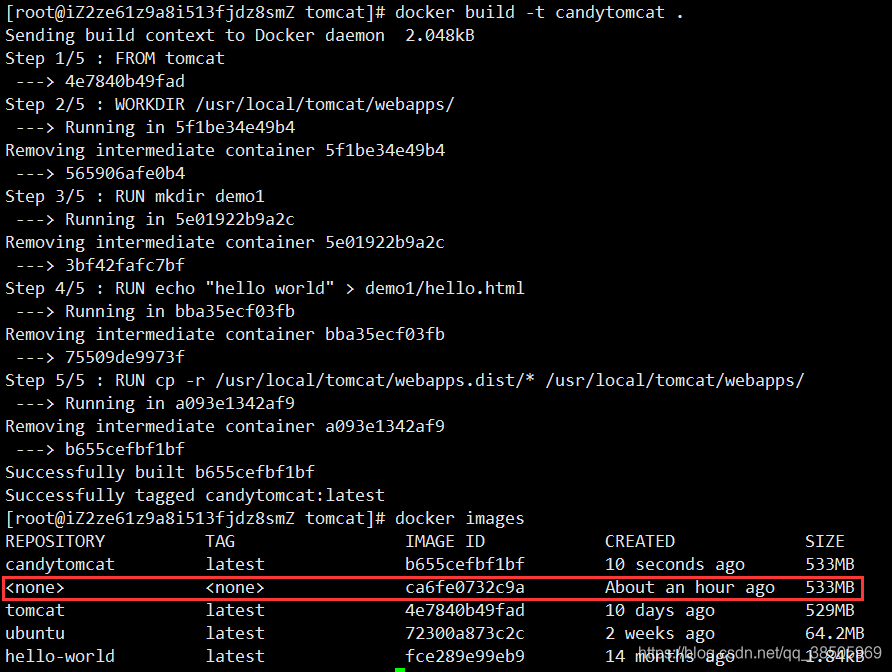Select 'Removing intermediate container a093e1342af9' line

click(x=225, y=426)
